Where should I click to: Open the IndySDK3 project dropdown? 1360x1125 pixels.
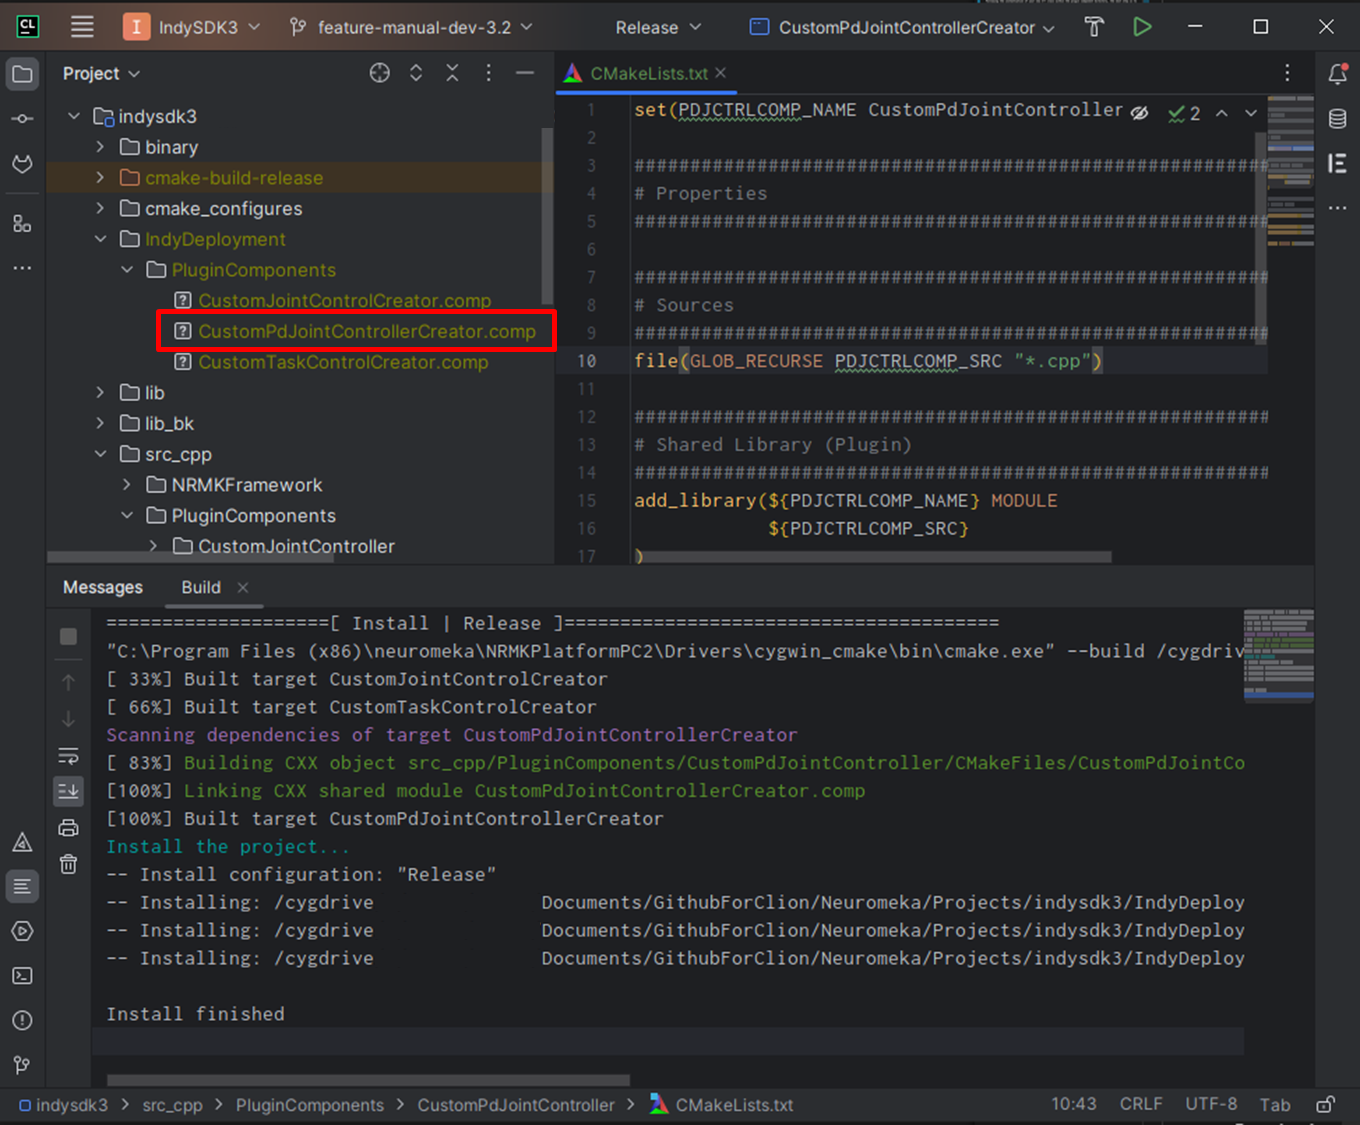click(x=192, y=27)
